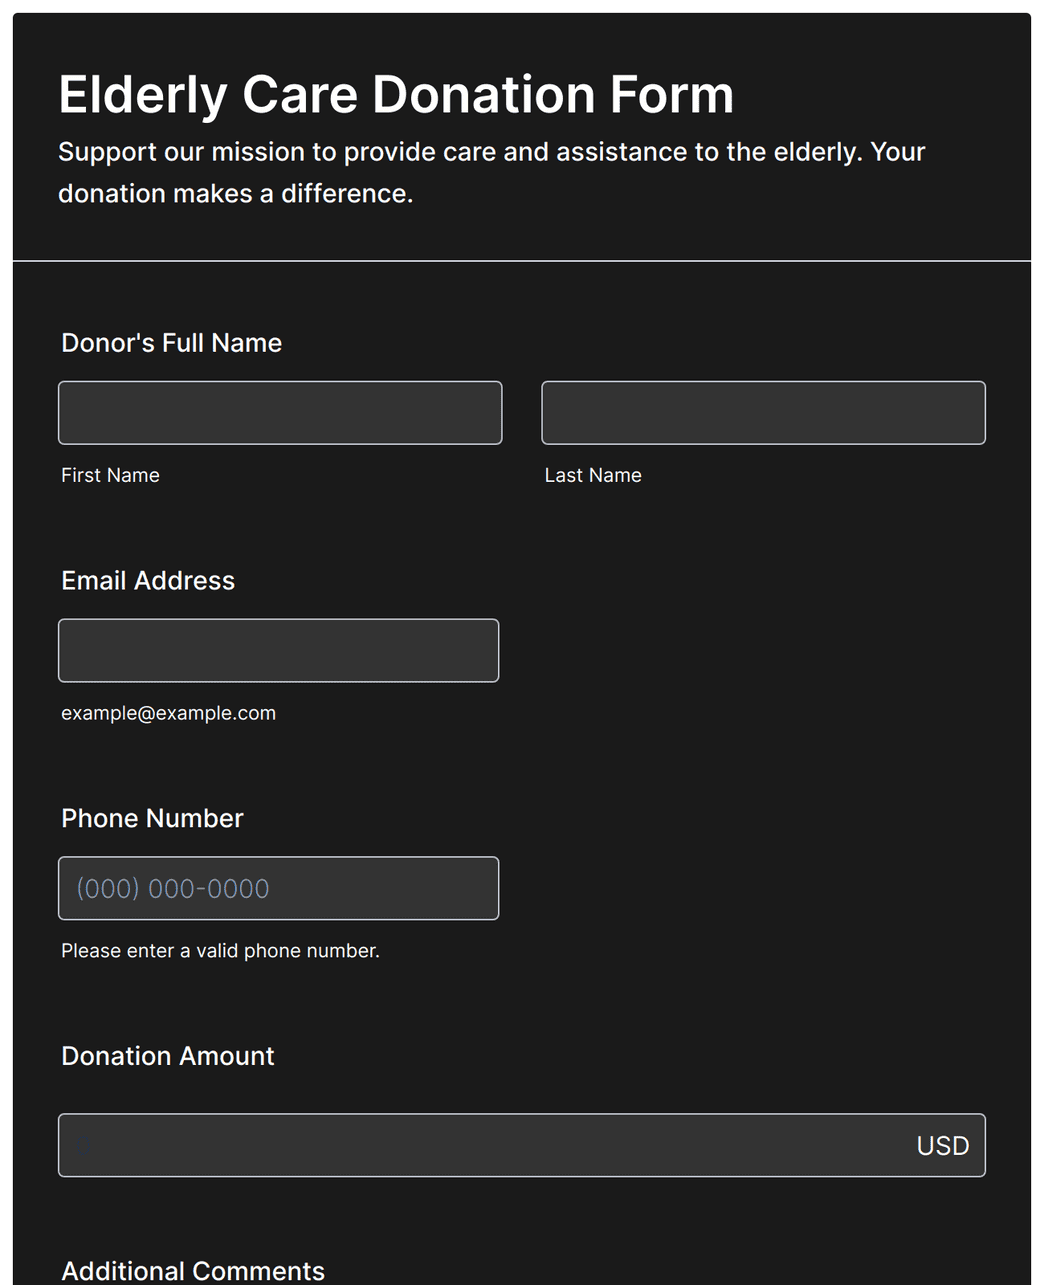Click the "Phone Number" label
The image size is (1044, 1285).
pyautogui.click(x=152, y=818)
